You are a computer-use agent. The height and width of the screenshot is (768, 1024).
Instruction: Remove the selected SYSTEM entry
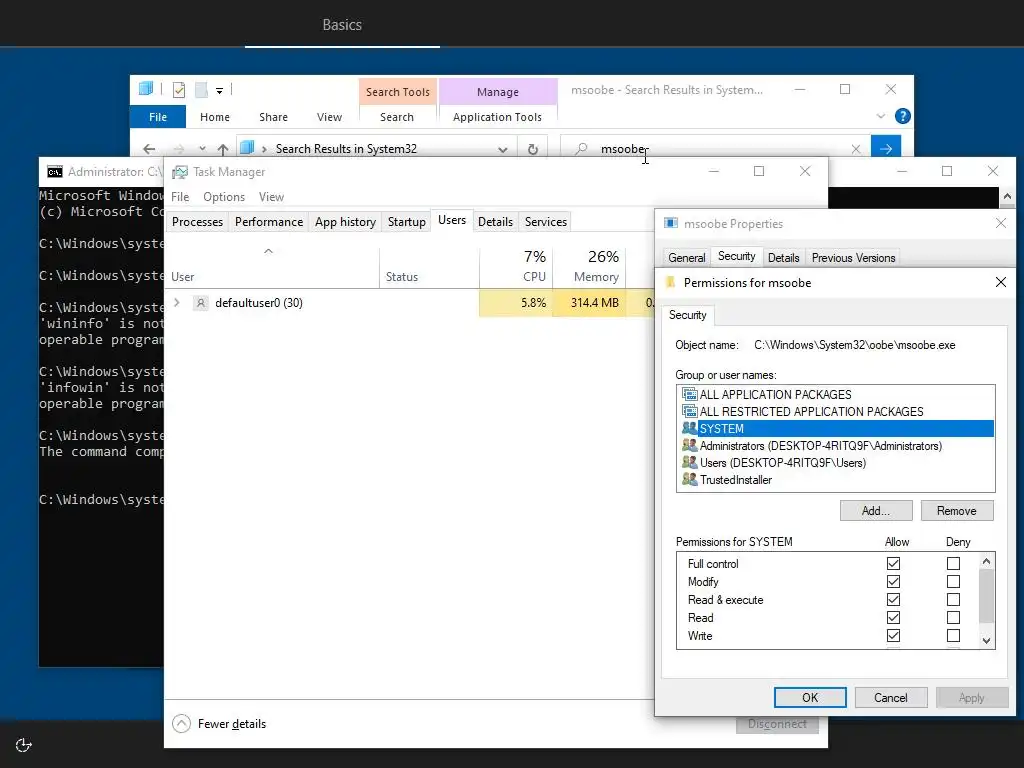click(957, 511)
